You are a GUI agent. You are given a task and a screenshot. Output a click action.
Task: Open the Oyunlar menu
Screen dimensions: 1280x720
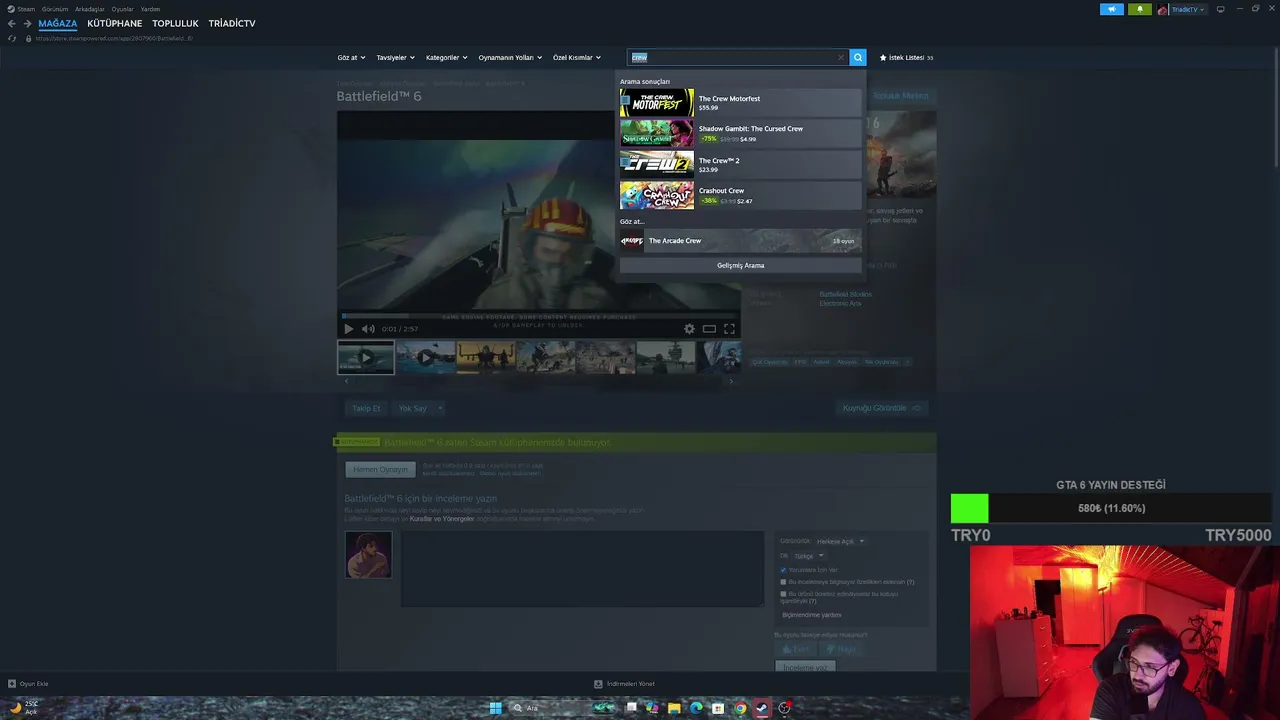122,9
